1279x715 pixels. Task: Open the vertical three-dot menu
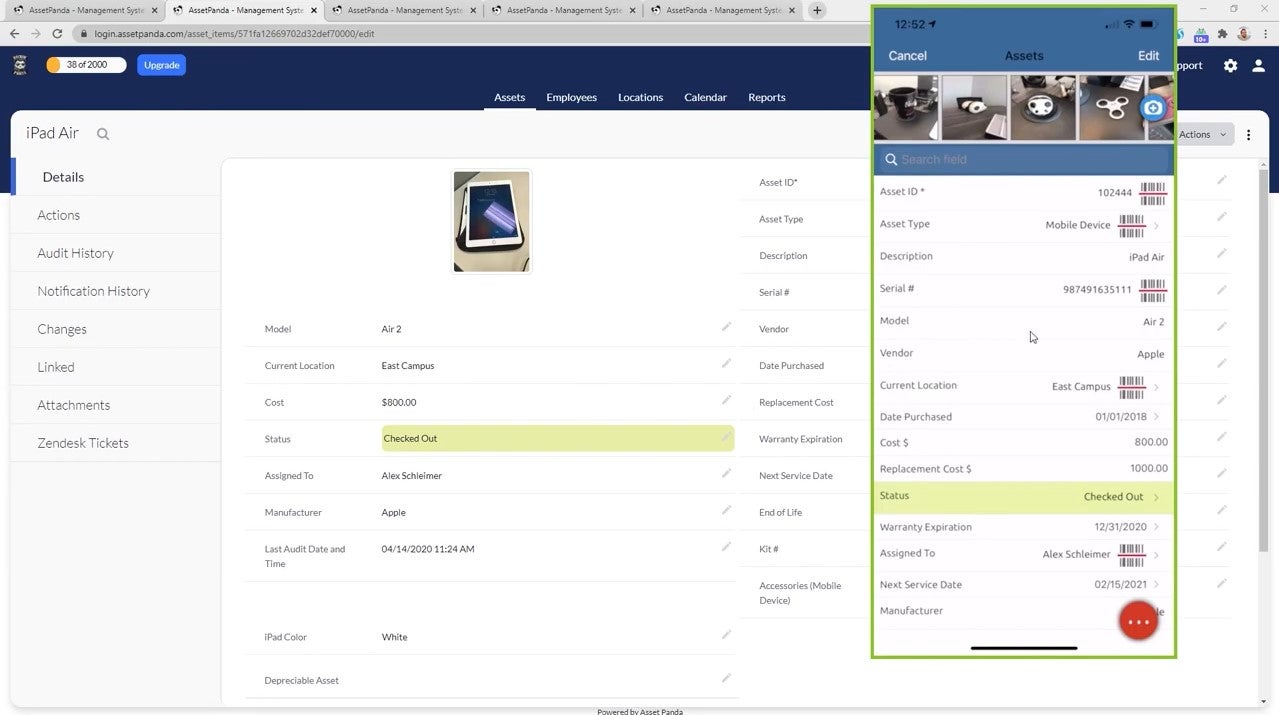click(1248, 135)
